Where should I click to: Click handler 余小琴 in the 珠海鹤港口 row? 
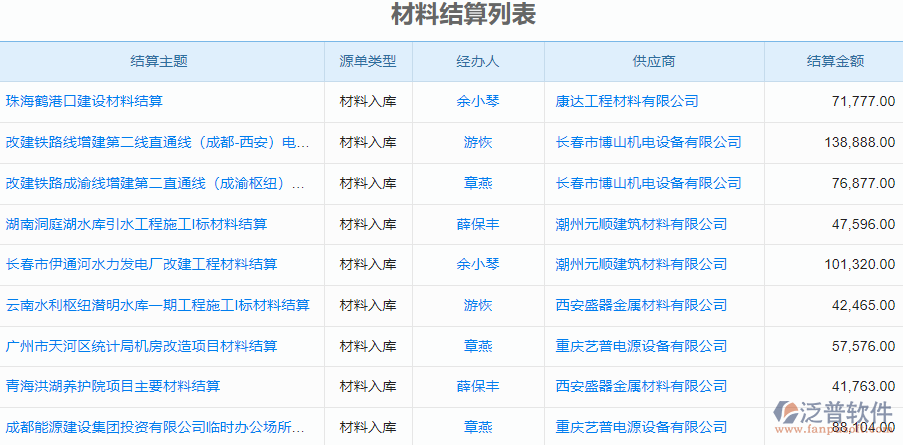point(478,101)
